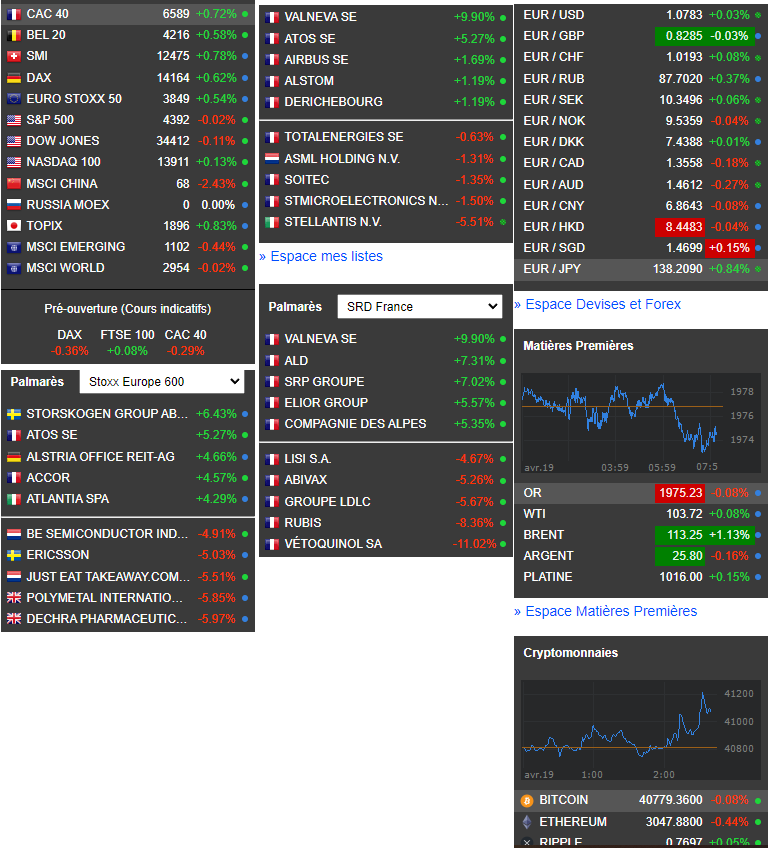Click the UK flag beside POLYMETAL INTERNATIO...
Screen dimensions: 772x852
14,598
